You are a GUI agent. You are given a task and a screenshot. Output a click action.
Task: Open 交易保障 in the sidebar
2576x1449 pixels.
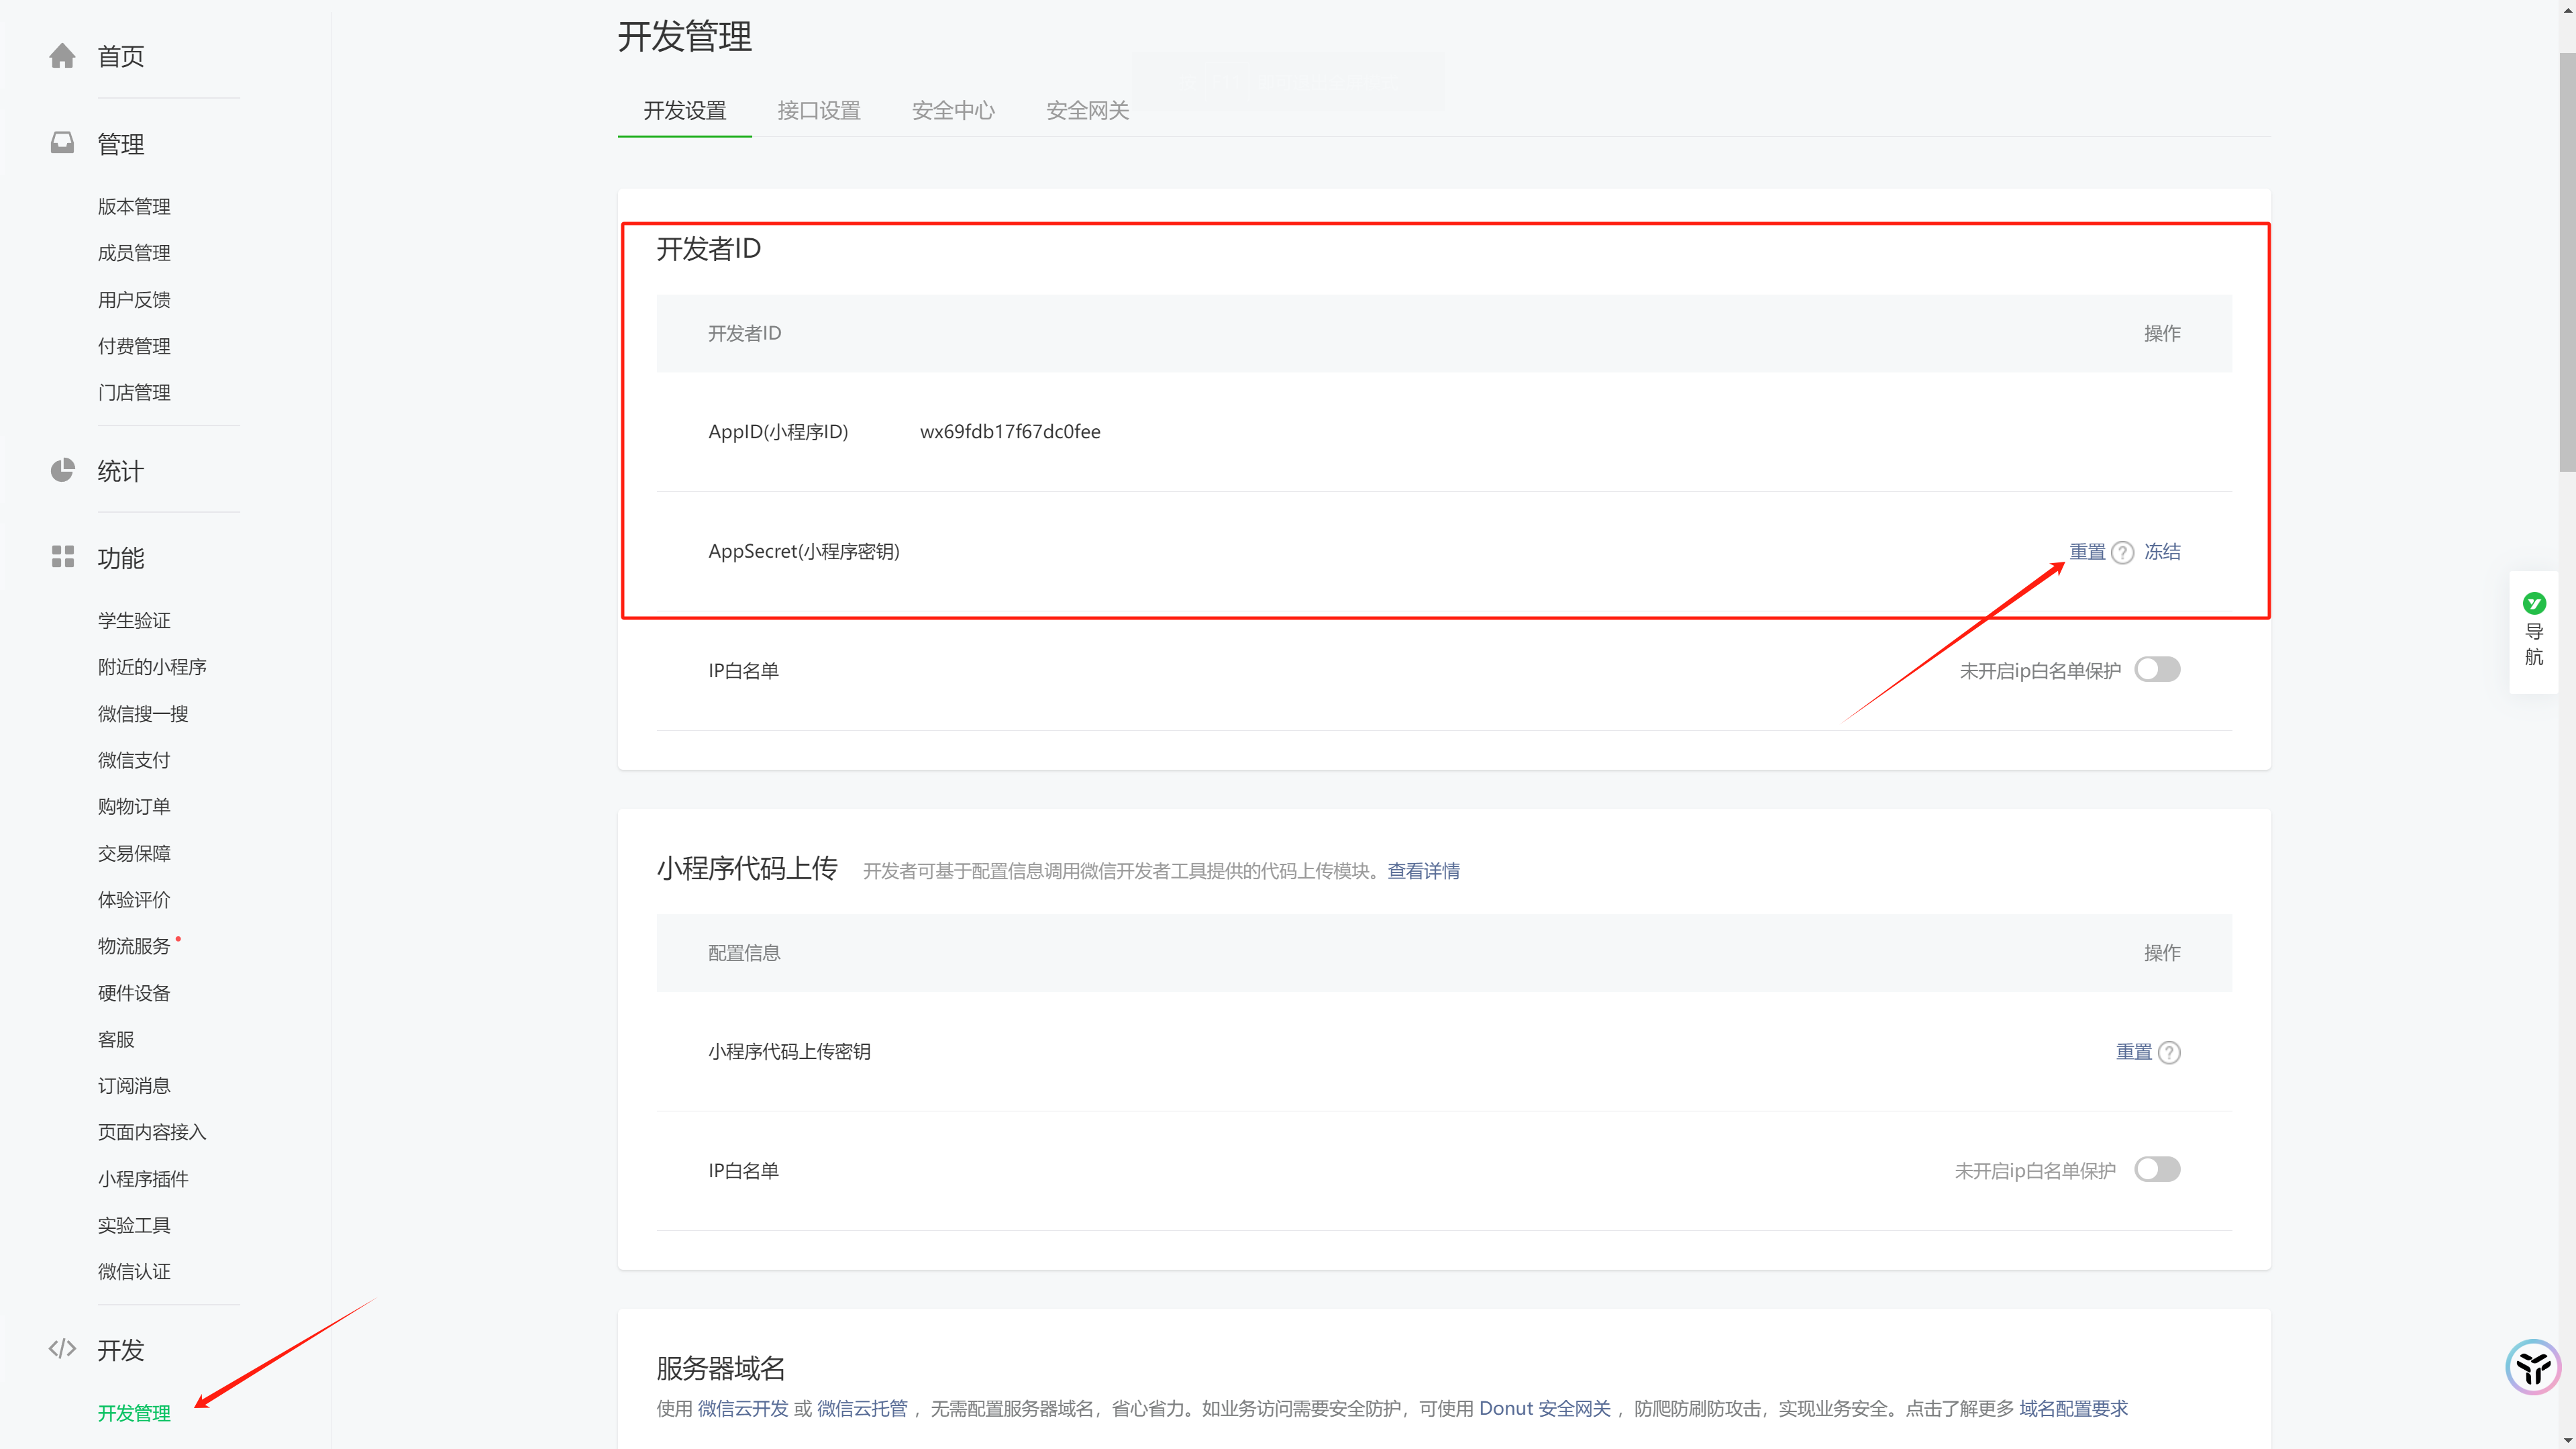(134, 853)
